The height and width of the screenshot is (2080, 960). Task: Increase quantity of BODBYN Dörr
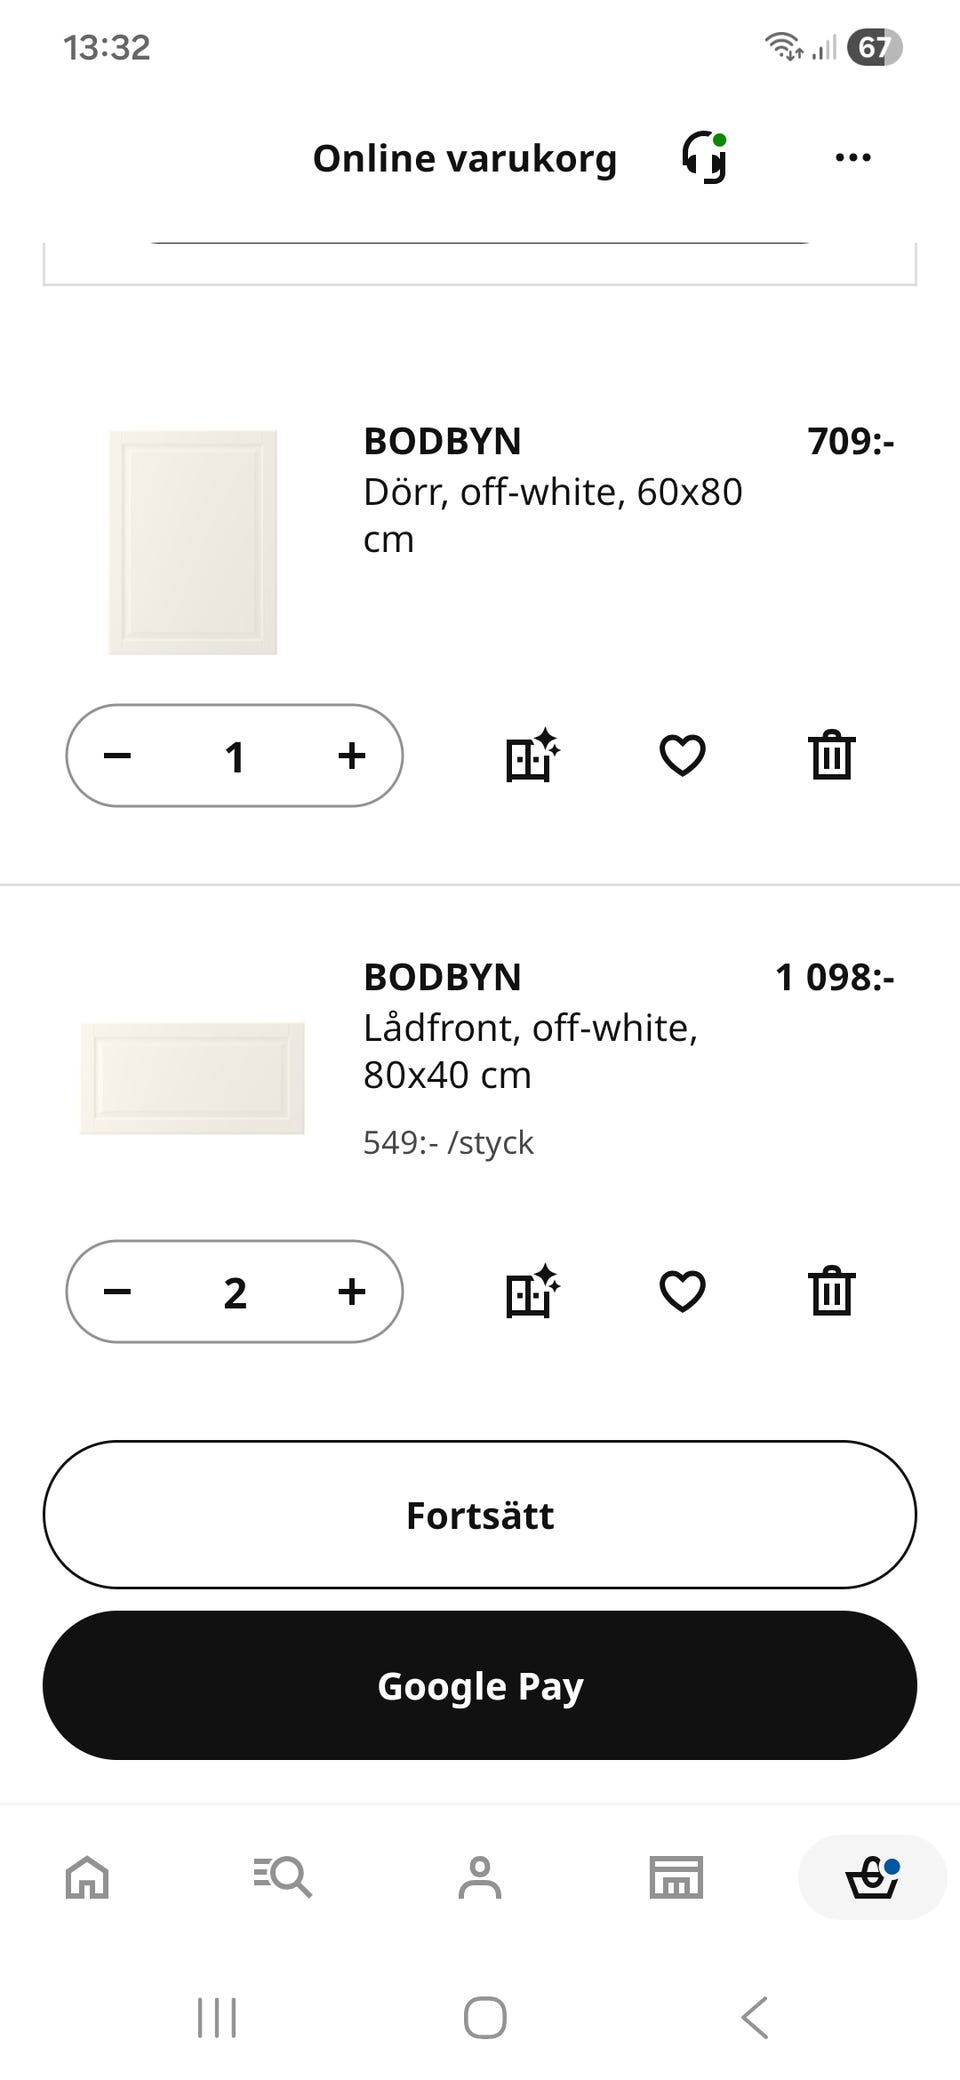(351, 756)
